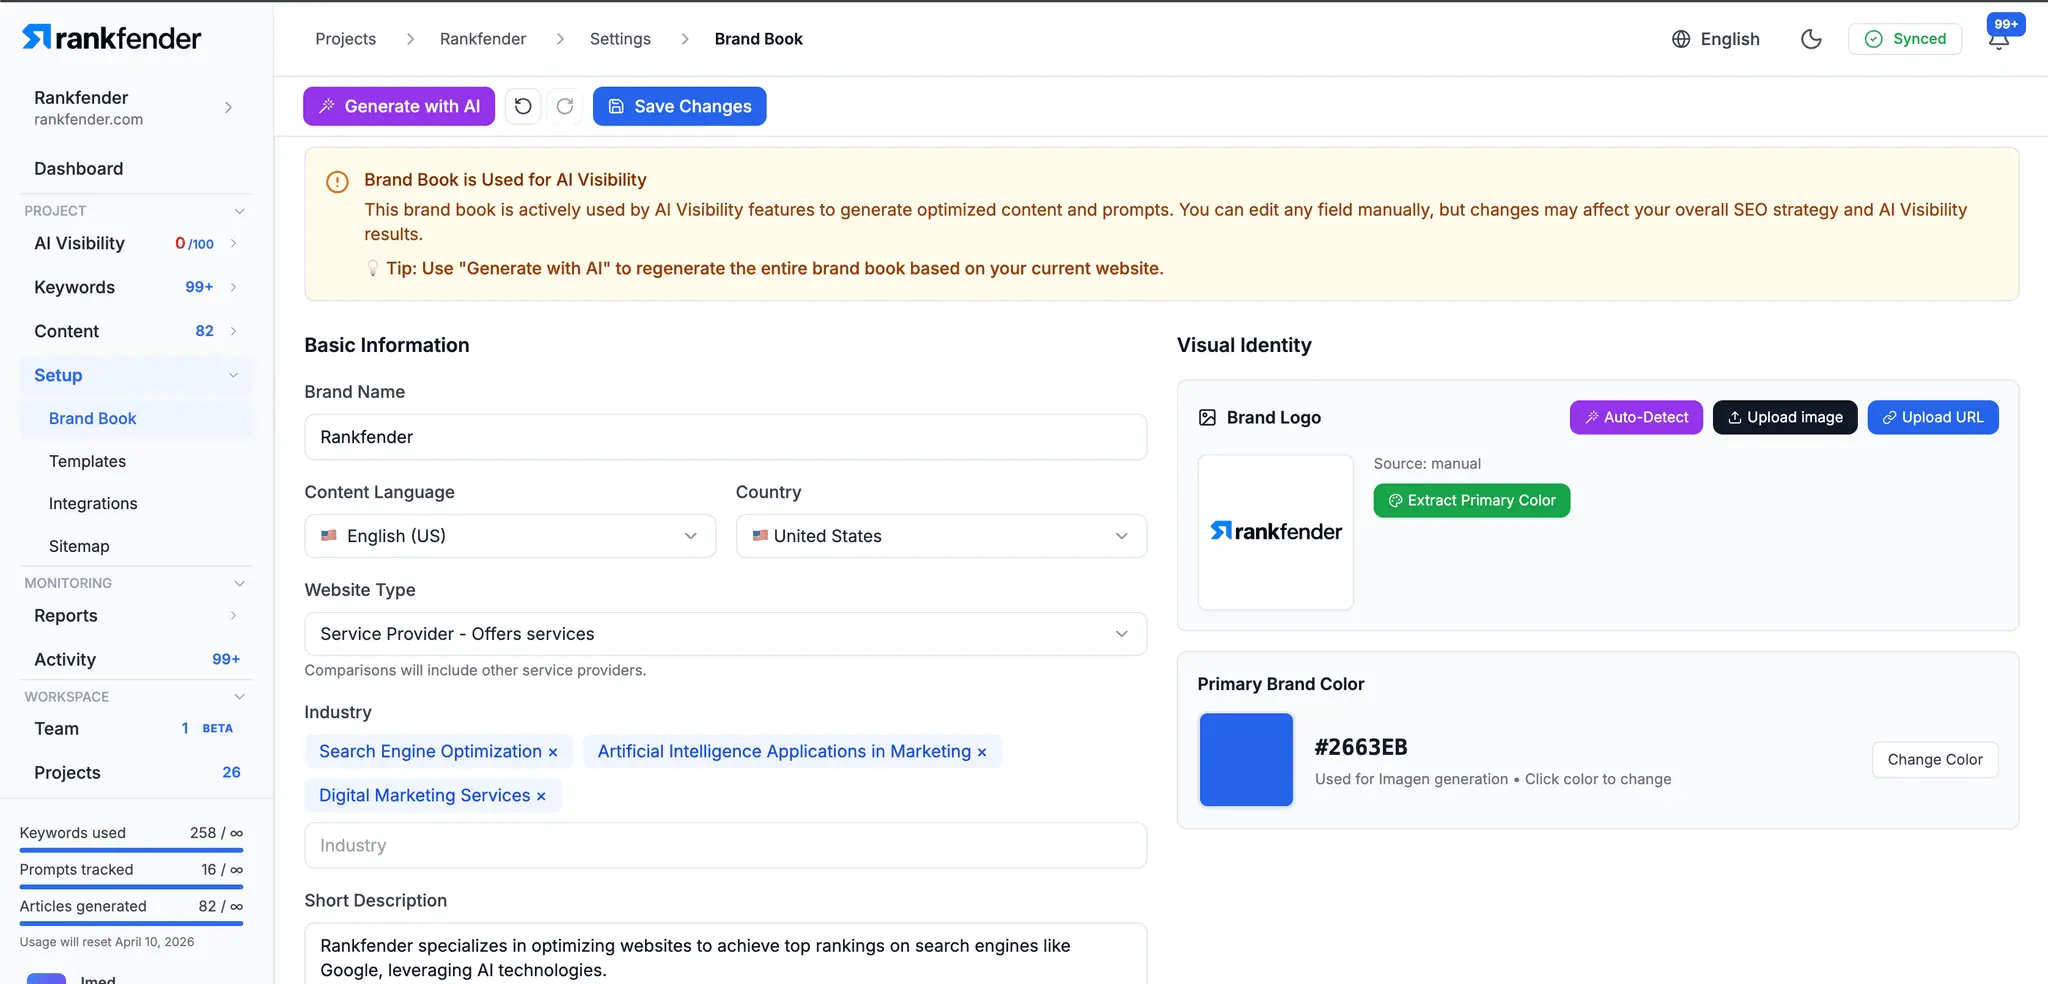Click the Rankfender logo in the sidebar
This screenshot has height=984, width=2048.
pyautogui.click(x=111, y=38)
